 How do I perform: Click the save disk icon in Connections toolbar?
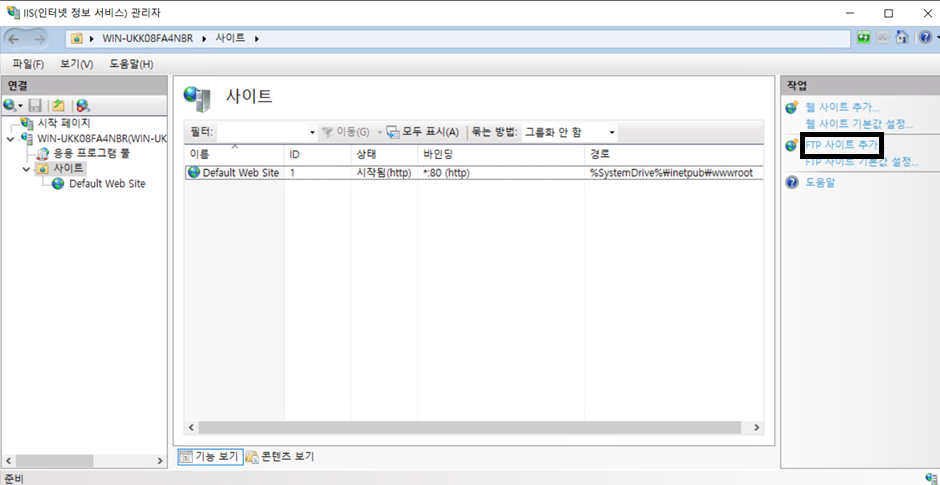tap(35, 105)
